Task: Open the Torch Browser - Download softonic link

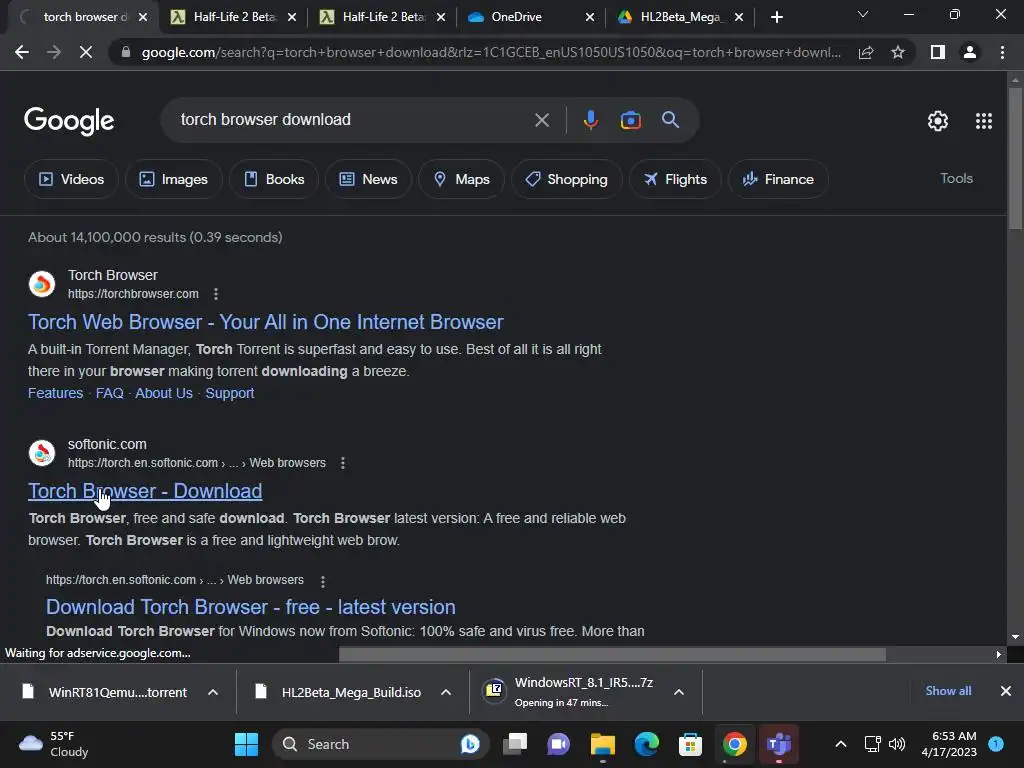Action: 145,491
